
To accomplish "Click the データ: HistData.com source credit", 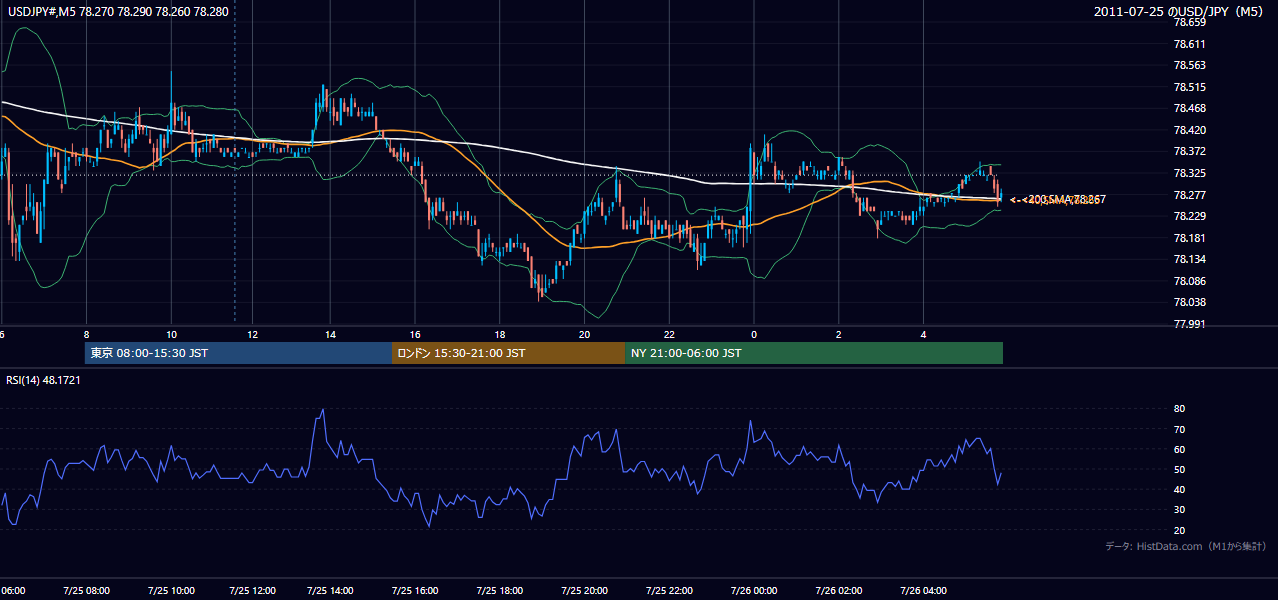I will 1186,546.
